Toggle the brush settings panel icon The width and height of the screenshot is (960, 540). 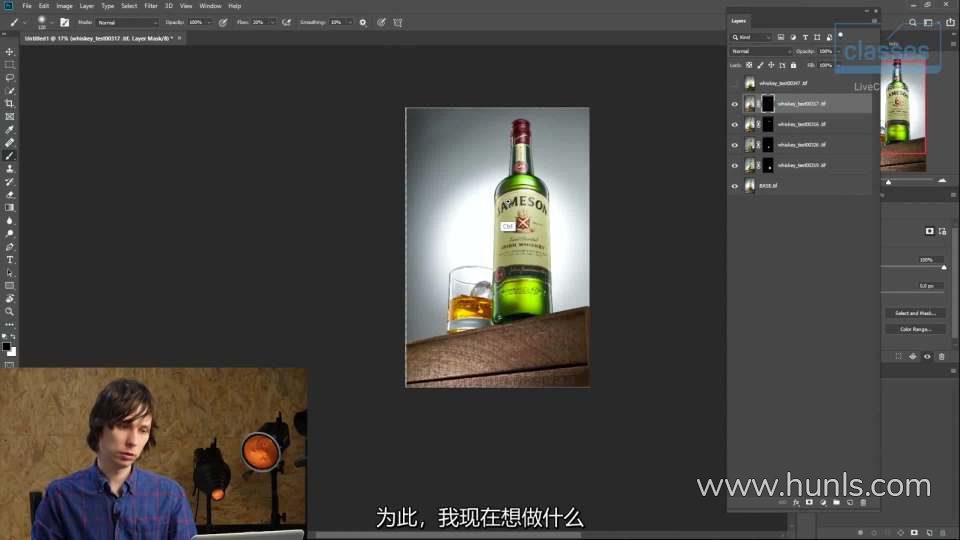tap(64, 22)
